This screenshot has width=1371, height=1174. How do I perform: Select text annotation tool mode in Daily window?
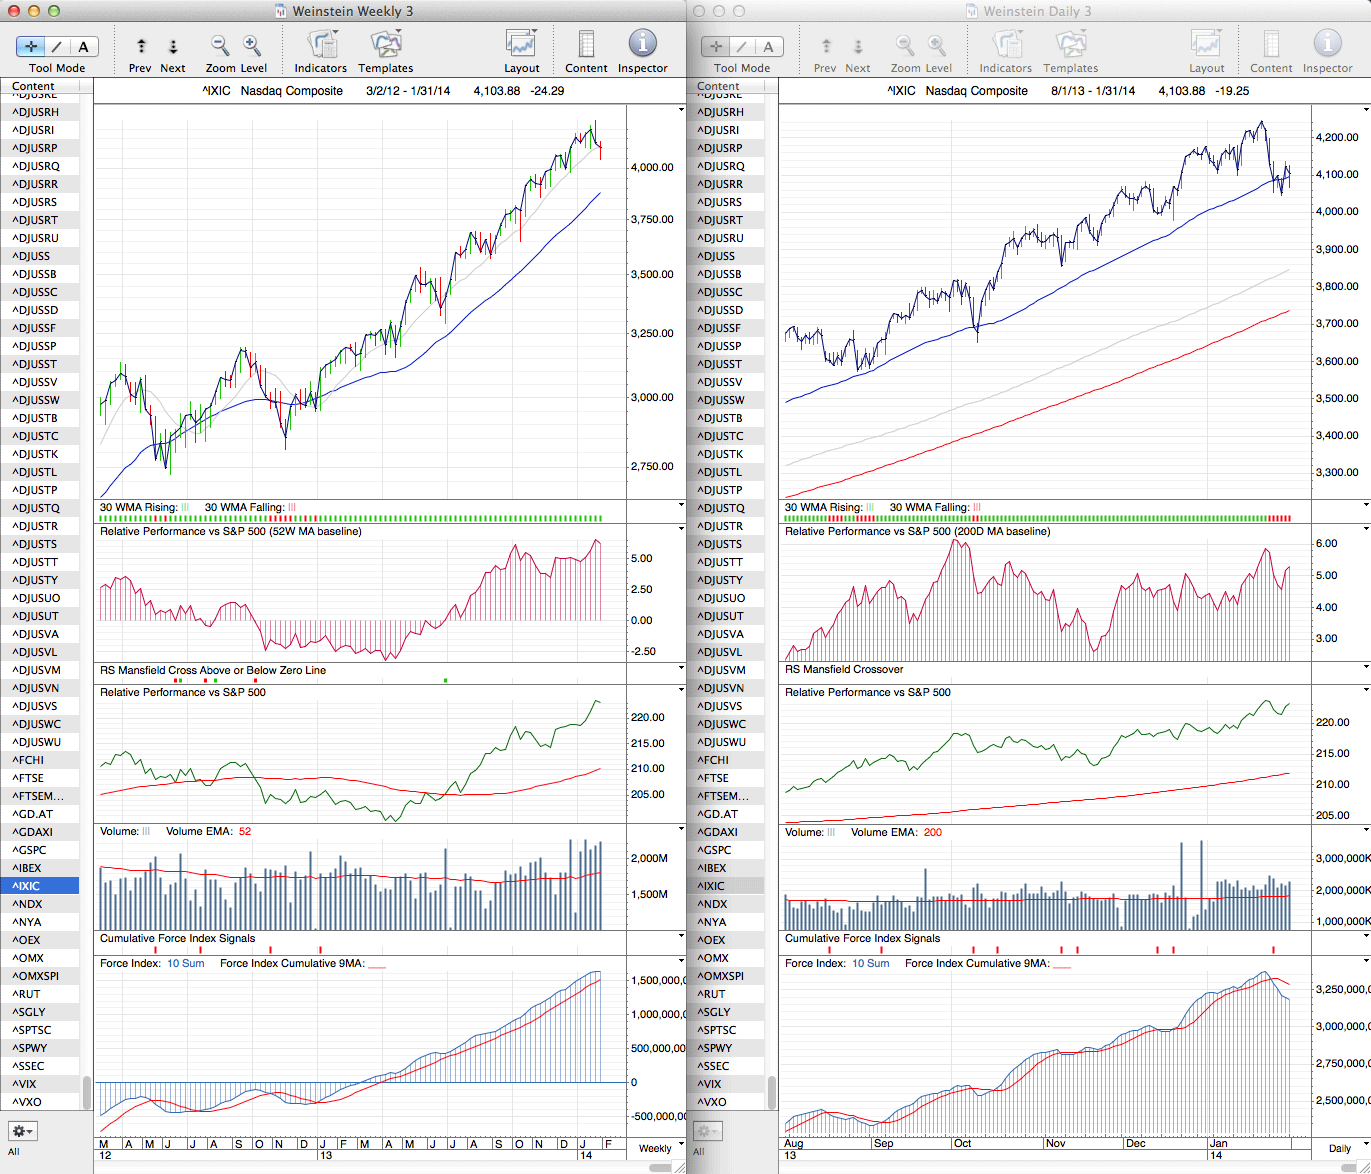[769, 47]
